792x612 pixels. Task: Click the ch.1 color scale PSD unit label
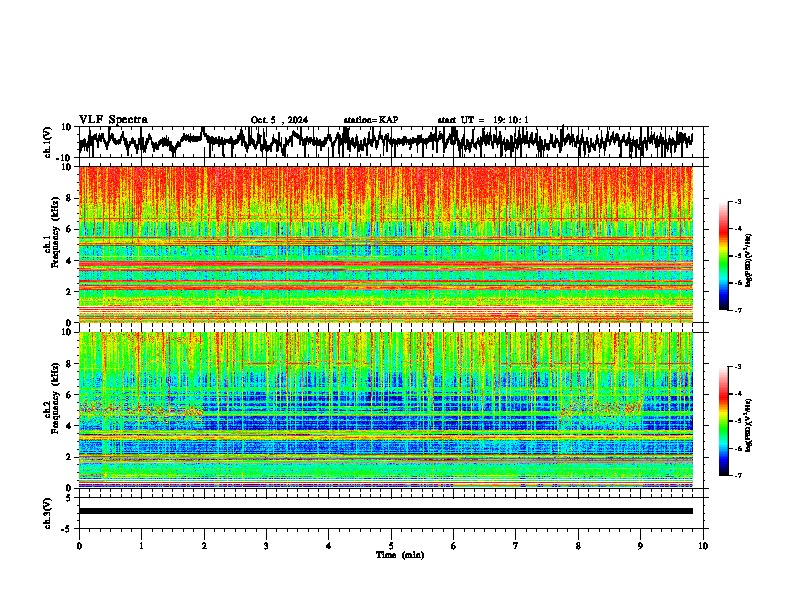click(x=749, y=261)
